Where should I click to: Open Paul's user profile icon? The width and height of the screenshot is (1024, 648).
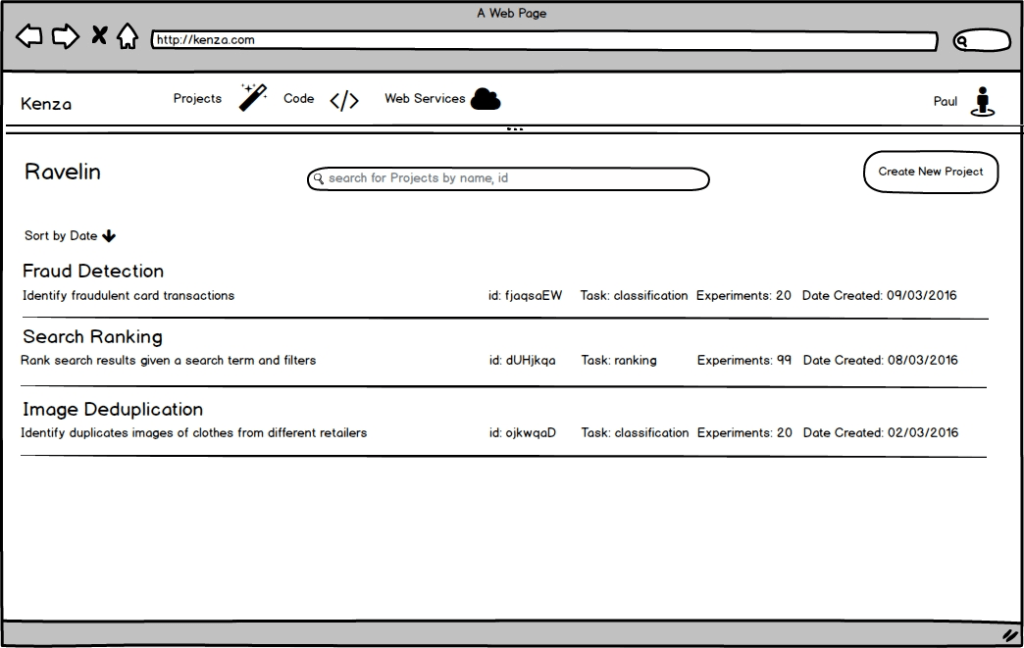tap(983, 102)
